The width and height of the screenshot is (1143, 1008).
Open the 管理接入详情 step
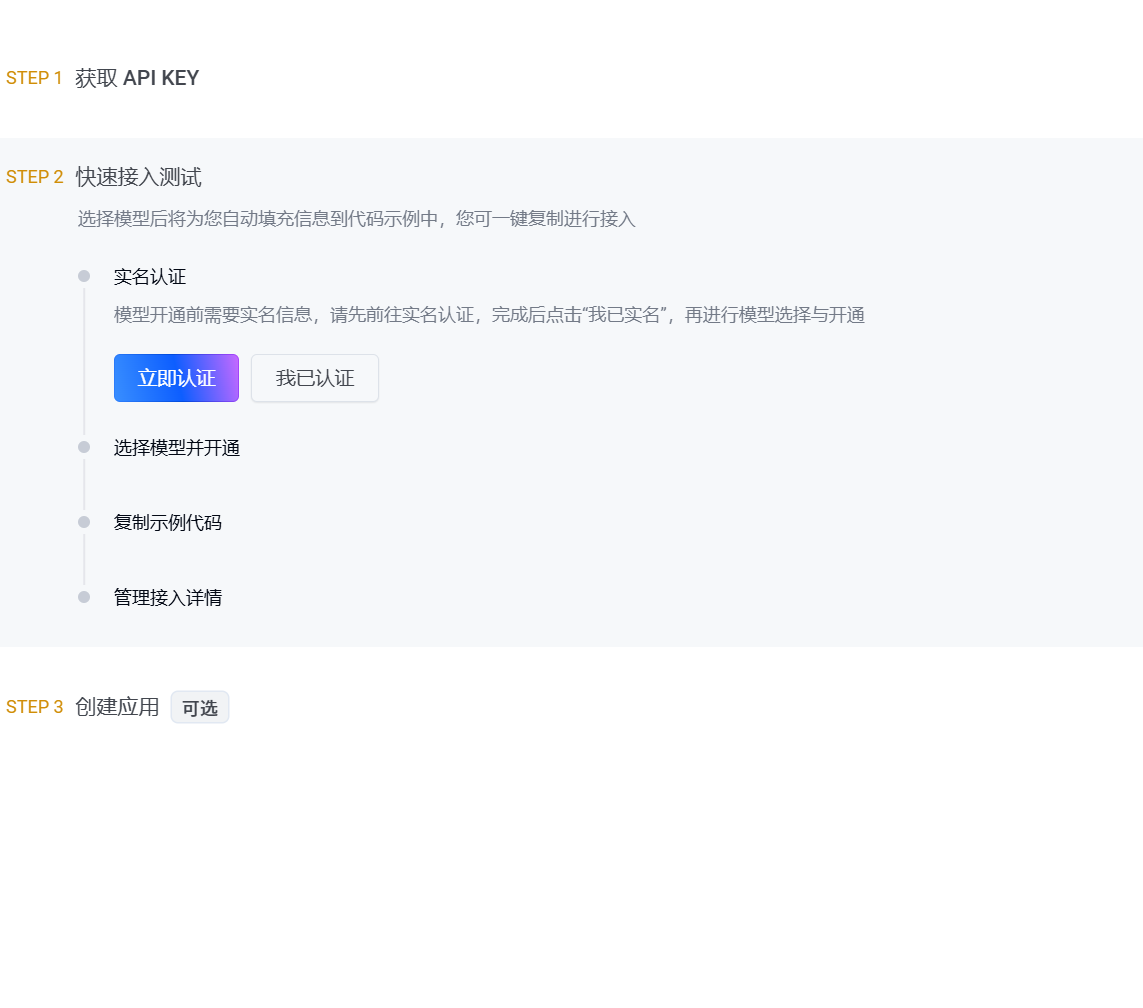[168, 598]
